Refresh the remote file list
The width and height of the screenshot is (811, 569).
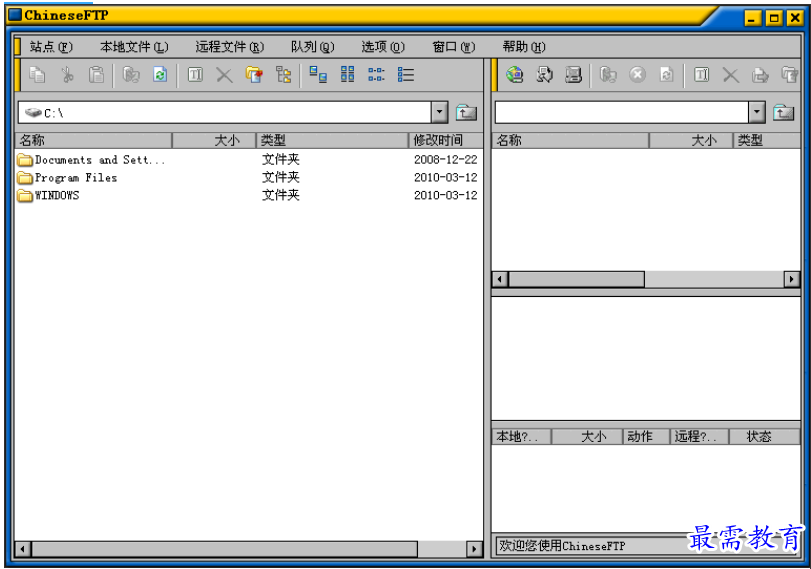point(666,75)
